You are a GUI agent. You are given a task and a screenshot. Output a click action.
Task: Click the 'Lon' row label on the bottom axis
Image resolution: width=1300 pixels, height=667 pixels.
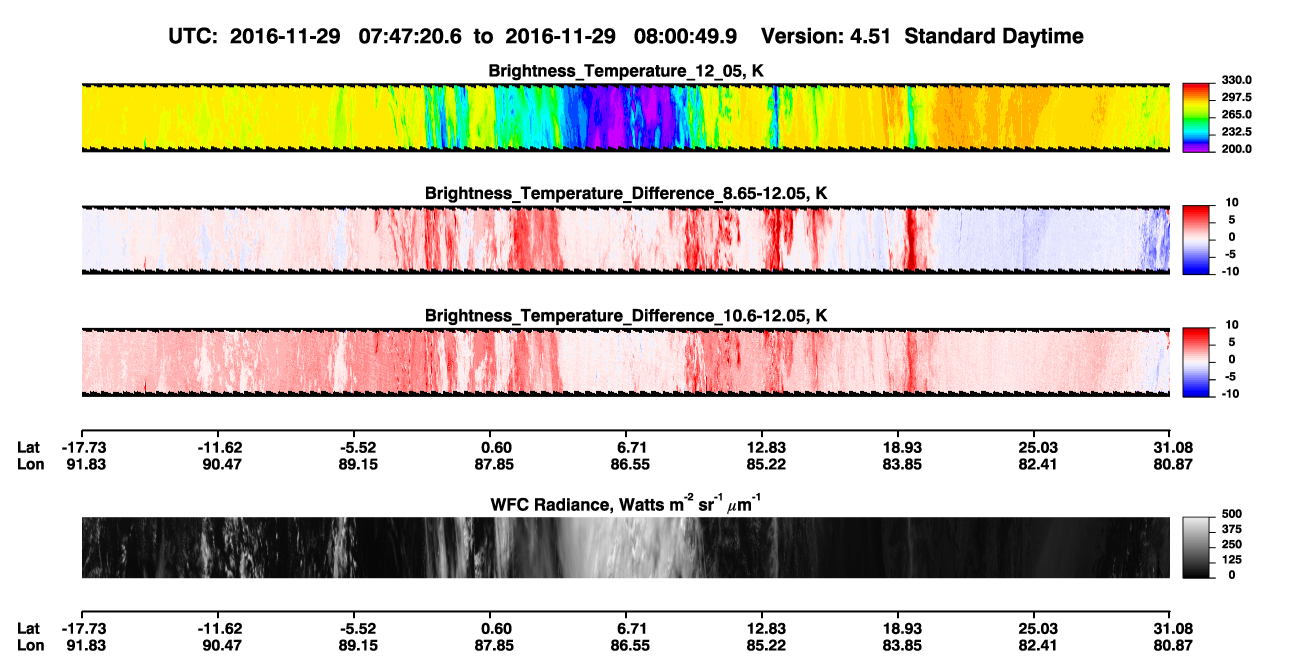click(29, 646)
